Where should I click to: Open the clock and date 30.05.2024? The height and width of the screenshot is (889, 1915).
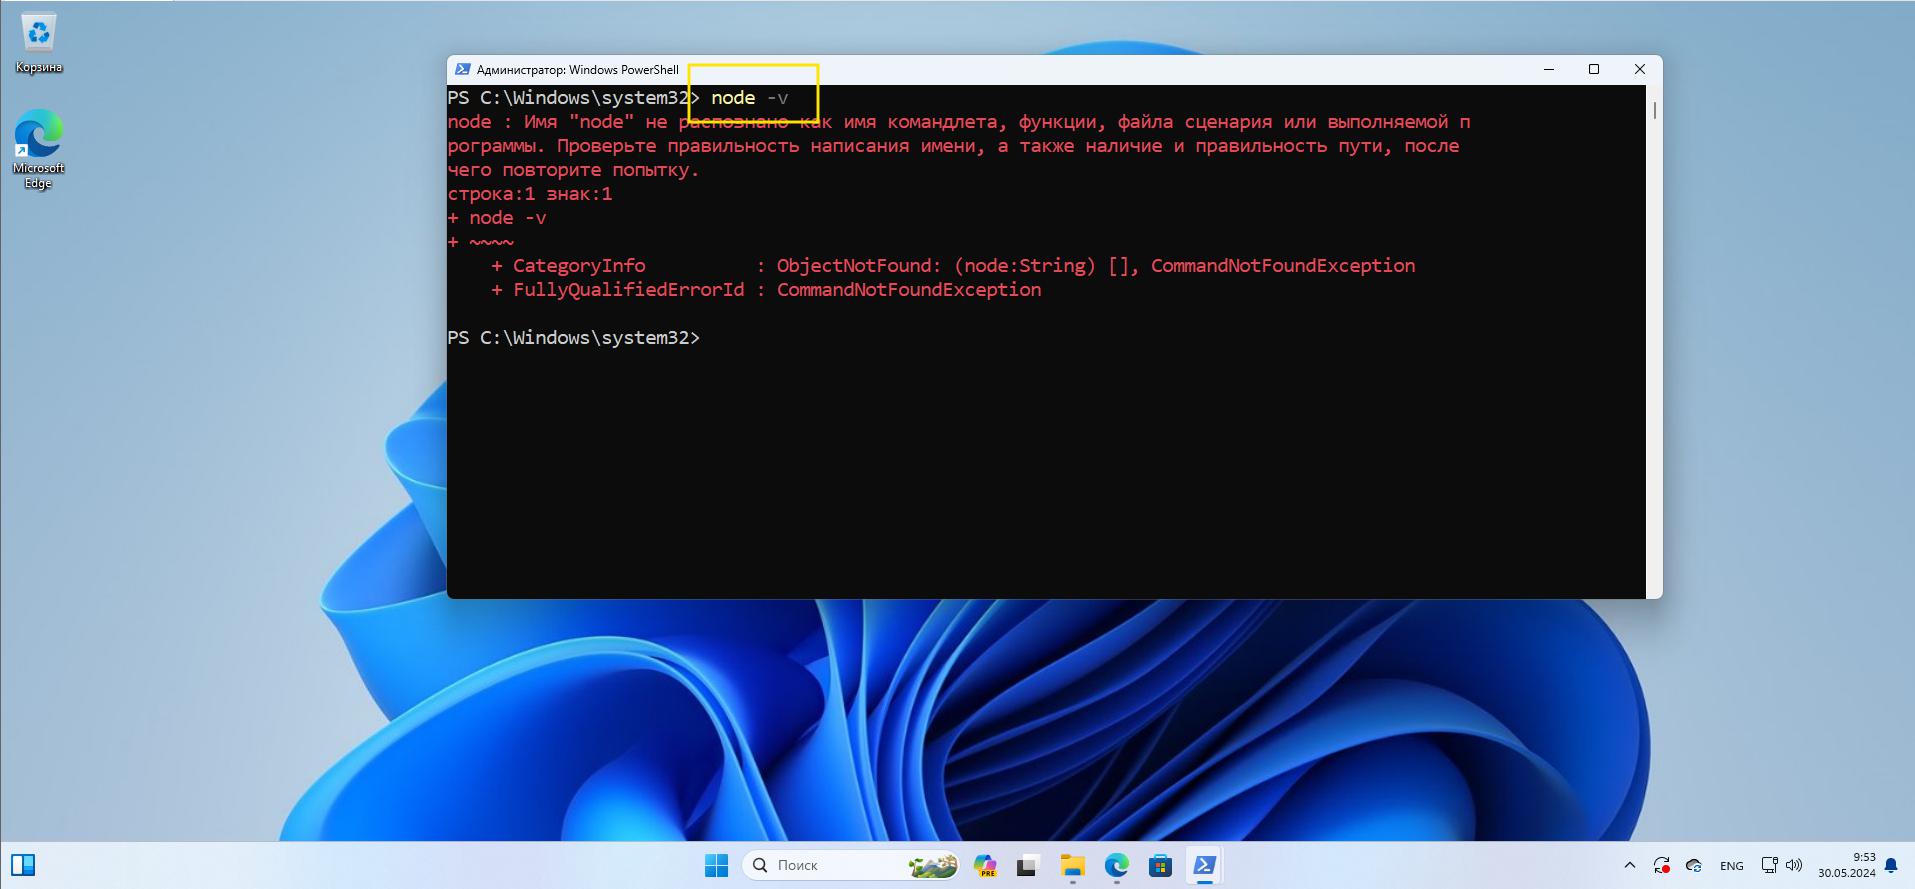pos(1846,865)
